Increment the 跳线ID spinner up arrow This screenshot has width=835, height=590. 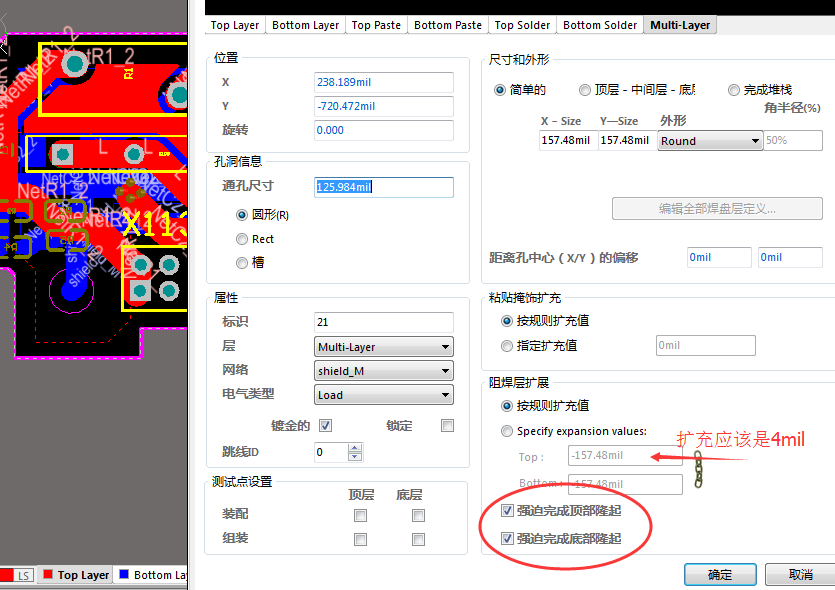[354, 448]
